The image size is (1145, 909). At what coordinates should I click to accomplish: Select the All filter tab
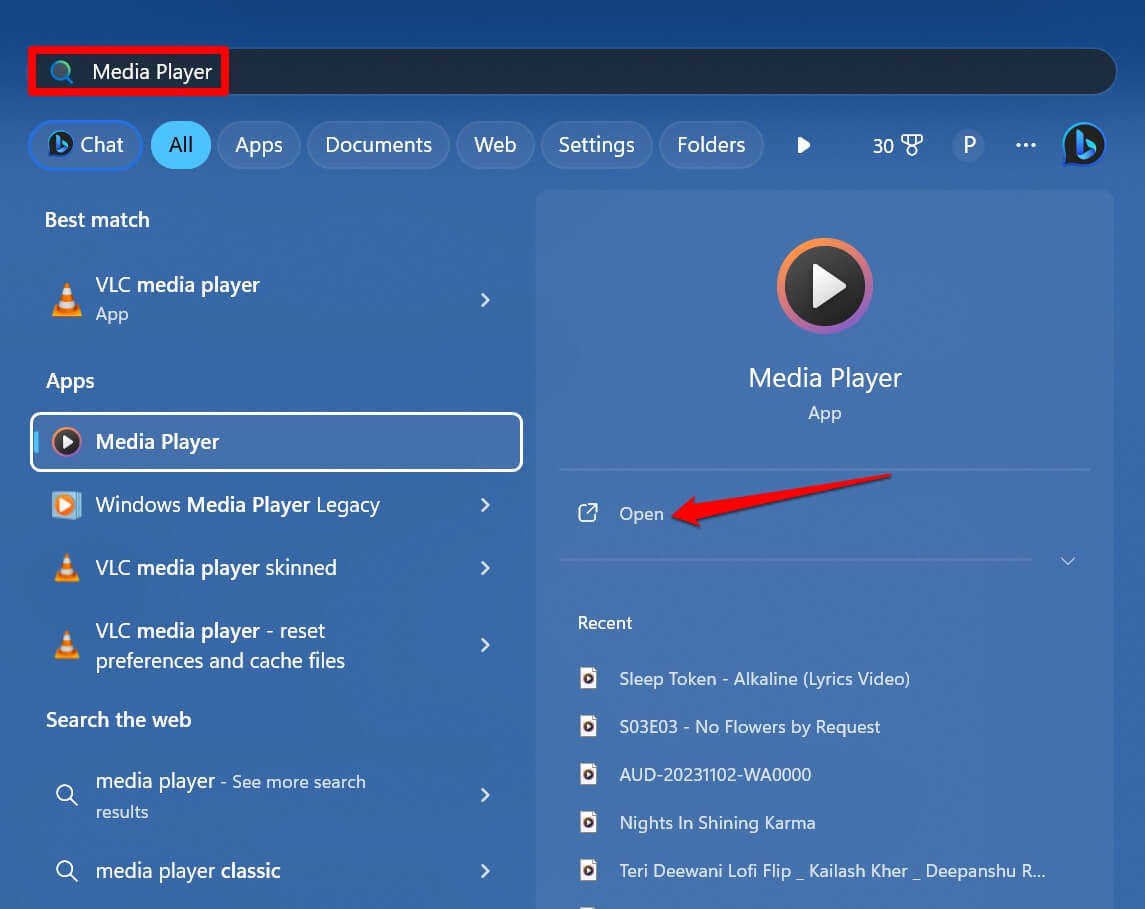(180, 145)
